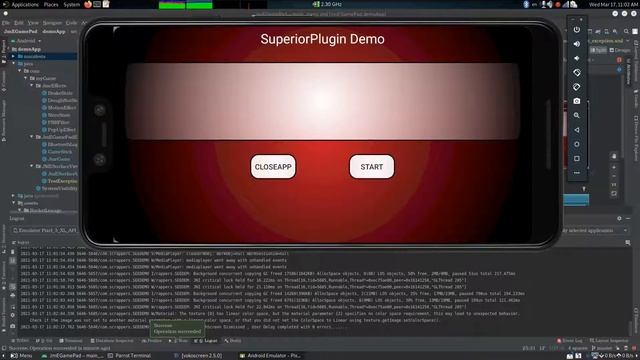
Task: Open the Edit menu in Android Studio
Action: pos(19,23)
